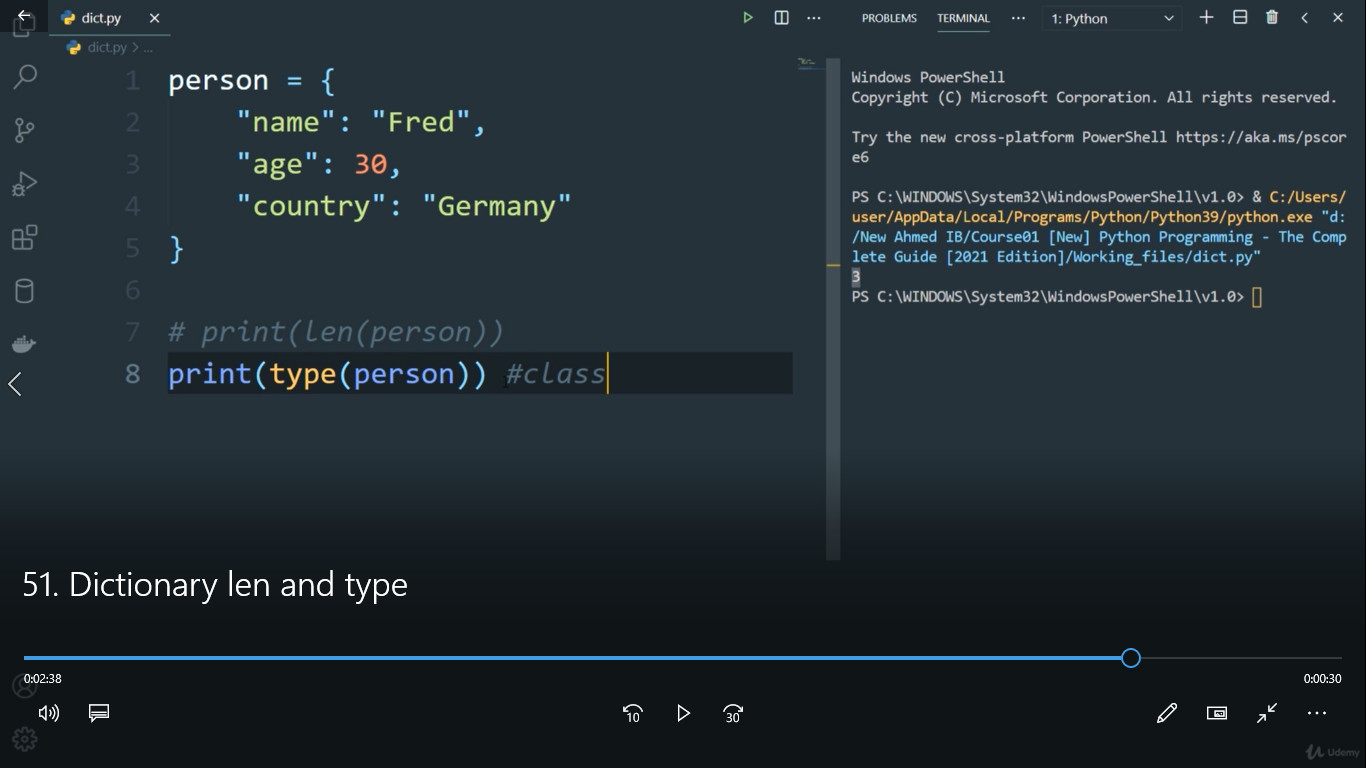
Task: Open the pen annotation tool
Action: coord(1166,713)
